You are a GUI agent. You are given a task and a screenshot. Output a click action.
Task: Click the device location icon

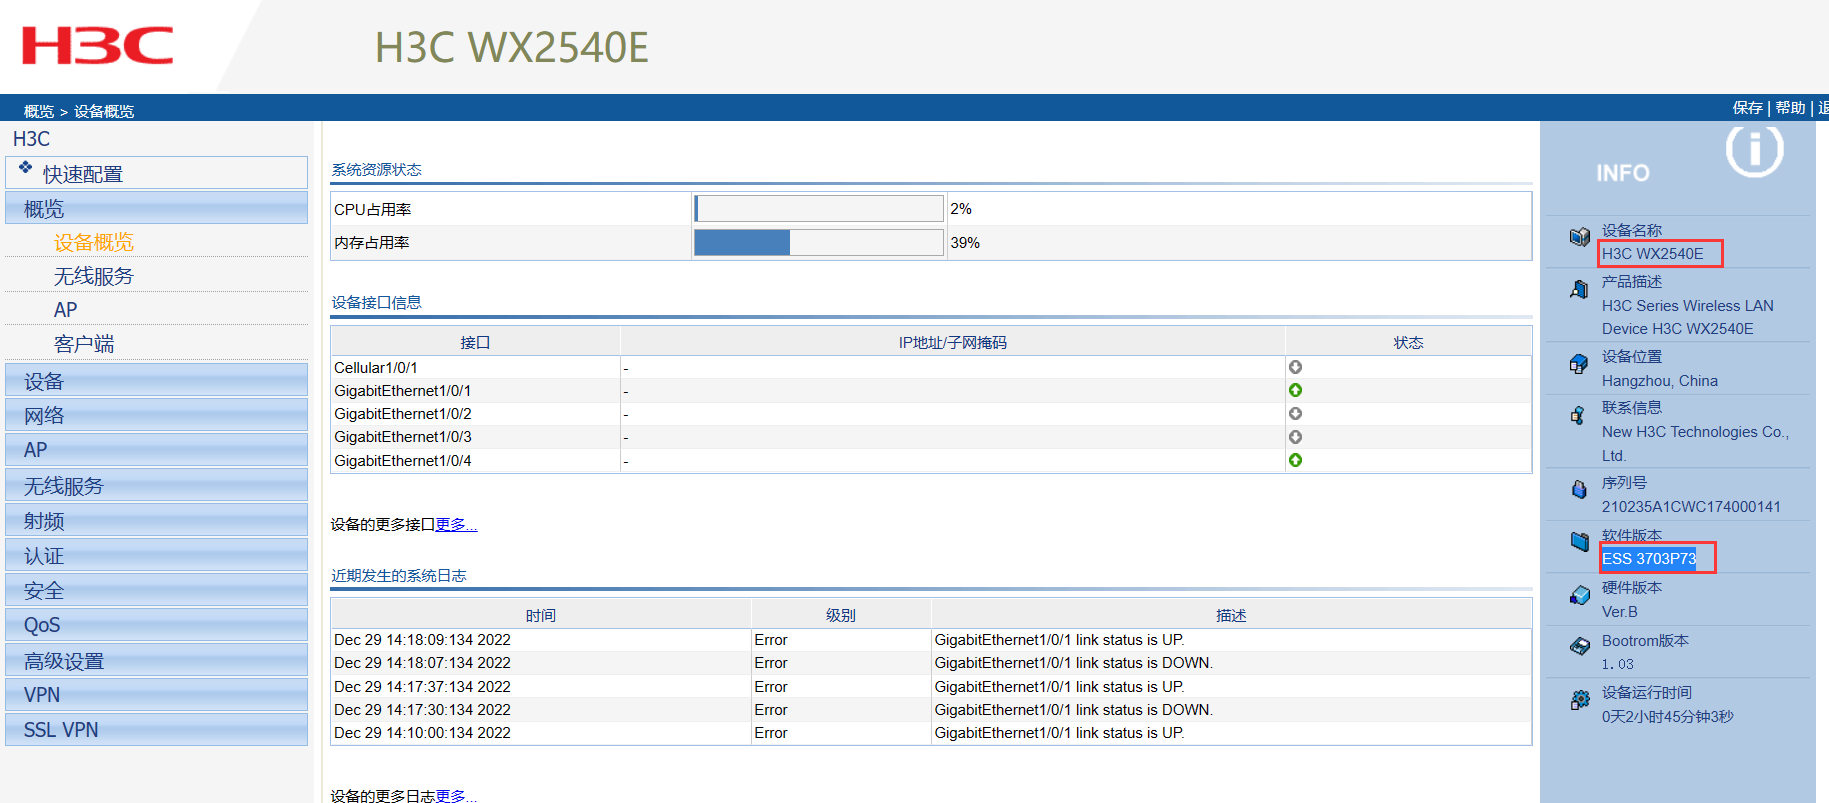point(1579,364)
